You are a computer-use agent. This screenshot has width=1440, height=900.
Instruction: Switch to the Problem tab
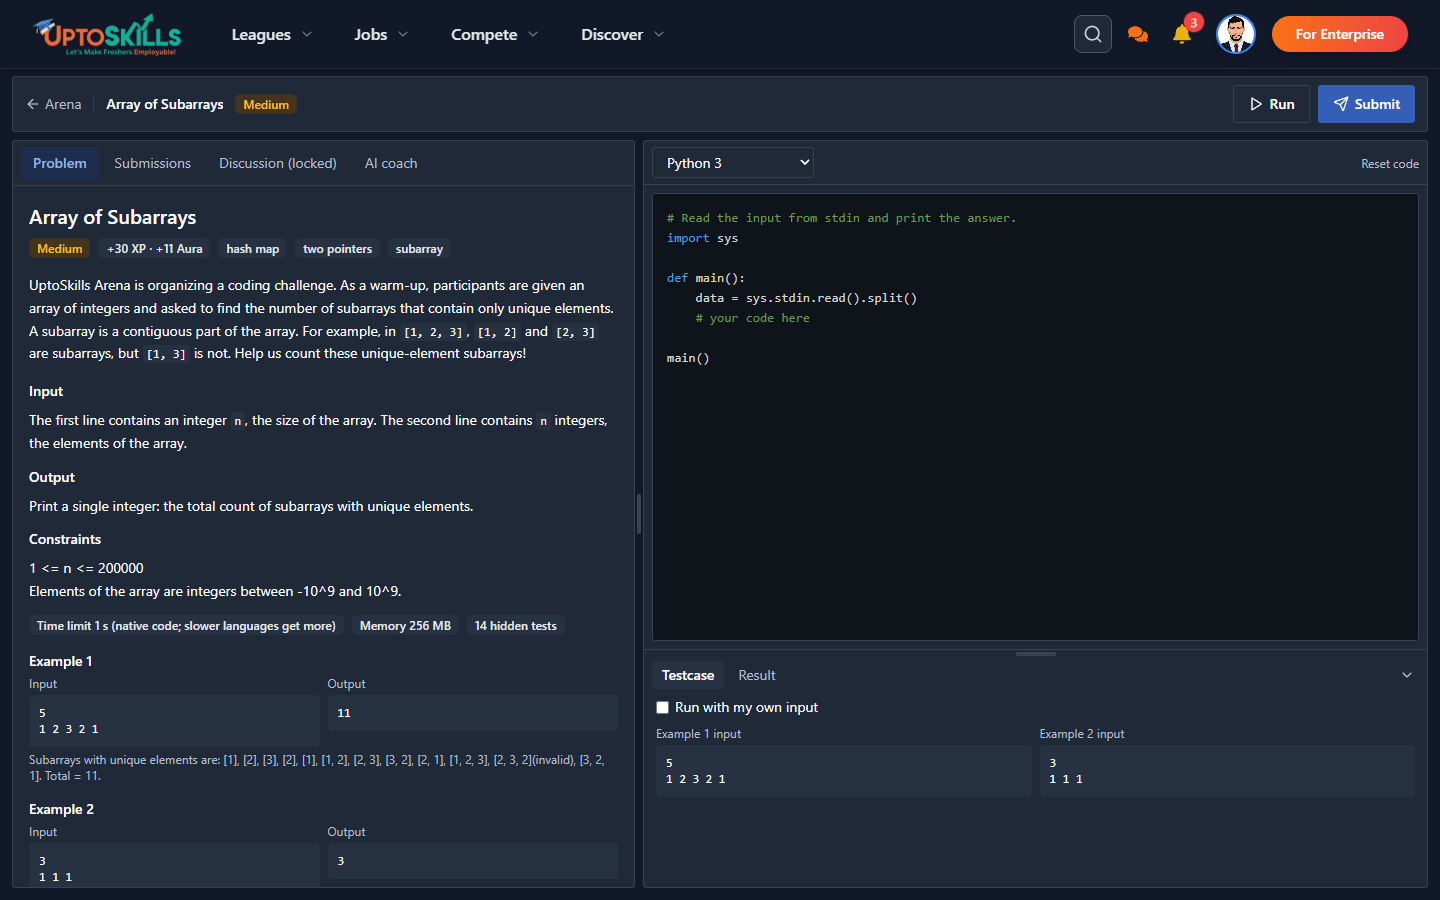[60, 163]
